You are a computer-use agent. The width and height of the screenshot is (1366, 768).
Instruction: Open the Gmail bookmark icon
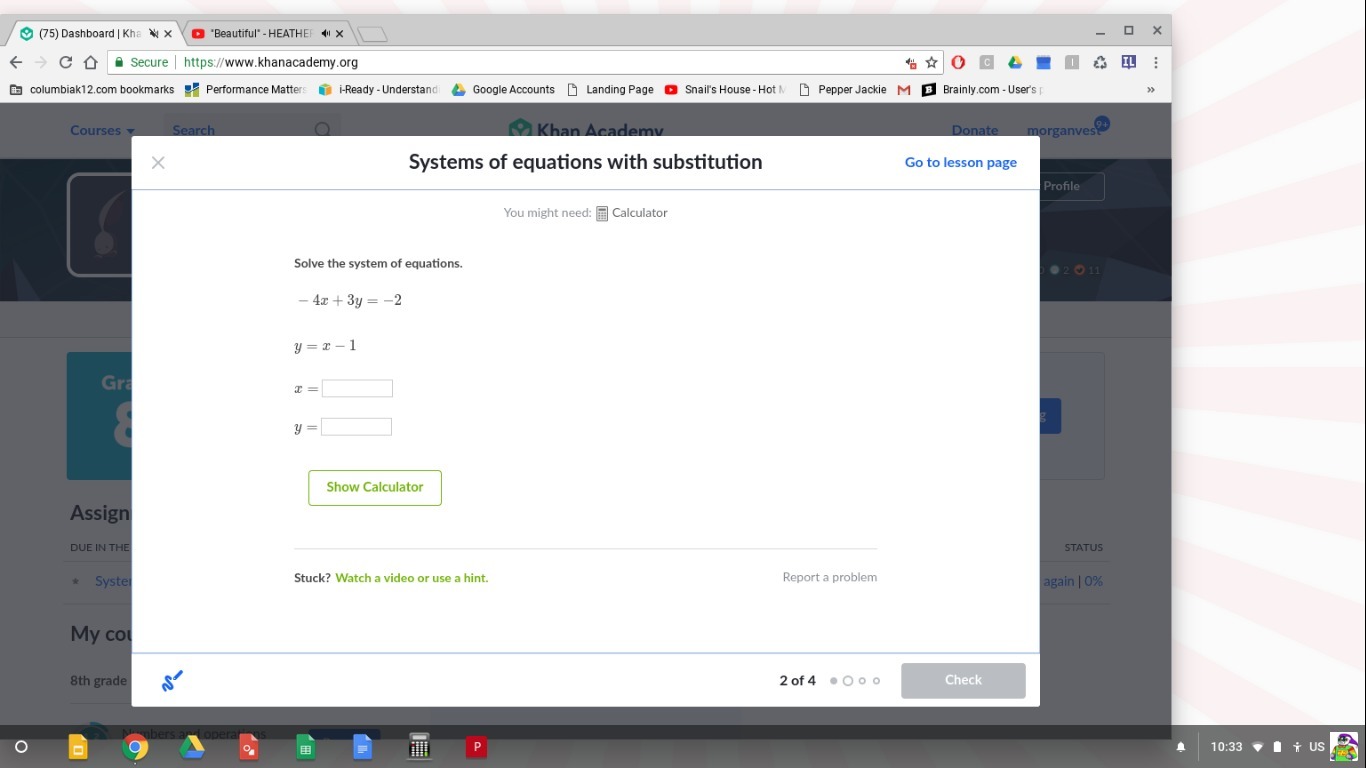pos(904,89)
